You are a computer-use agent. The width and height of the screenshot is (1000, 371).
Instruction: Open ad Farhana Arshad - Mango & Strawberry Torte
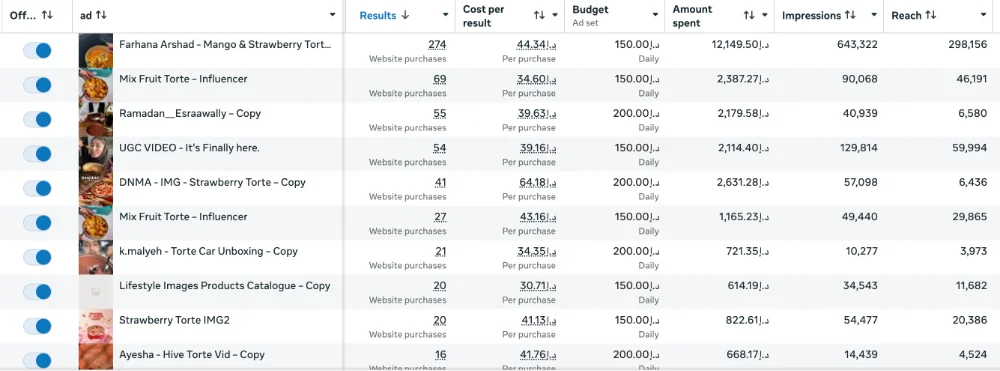point(226,45)
